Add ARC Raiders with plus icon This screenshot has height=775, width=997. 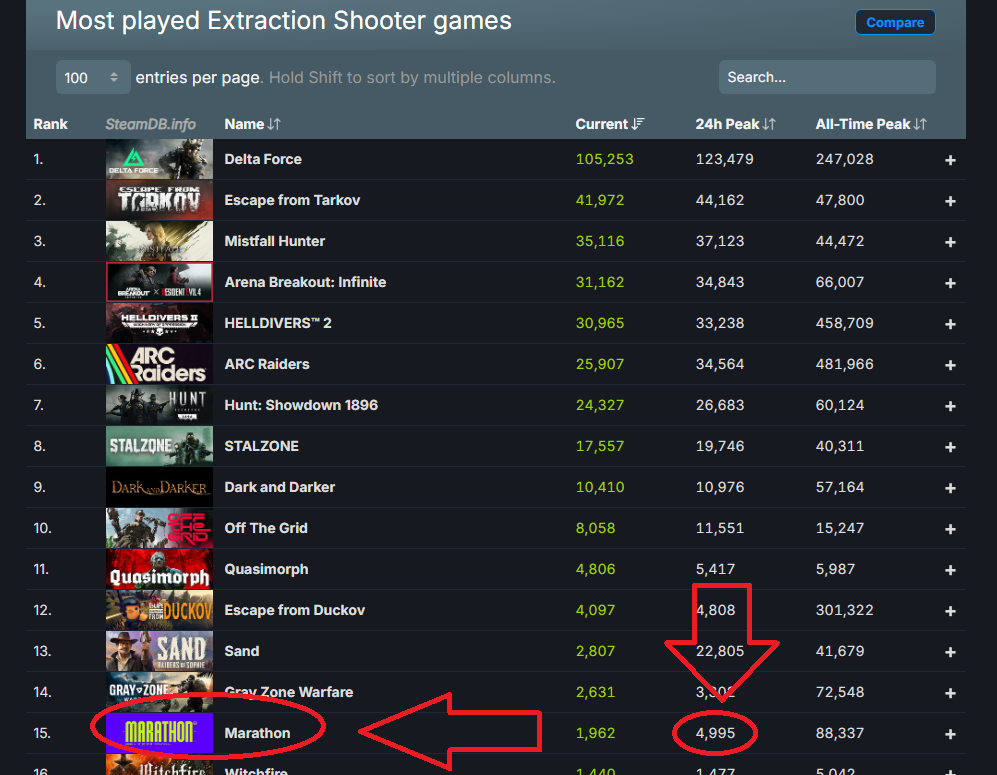(x=950, y=365)
